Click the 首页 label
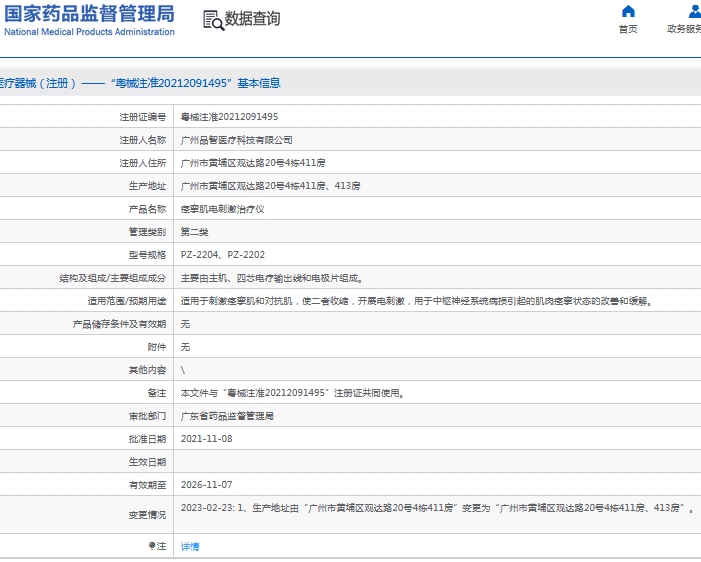The width and height of the screenshot is (701, 562). [x=628, y=29]
